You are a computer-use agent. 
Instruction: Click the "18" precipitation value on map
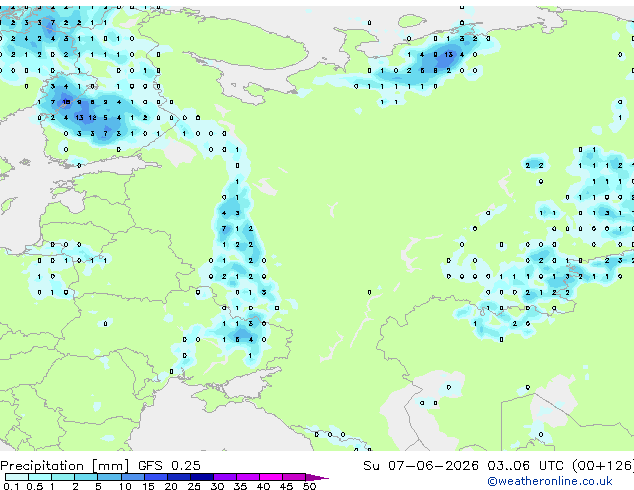(x=66, y=102)
